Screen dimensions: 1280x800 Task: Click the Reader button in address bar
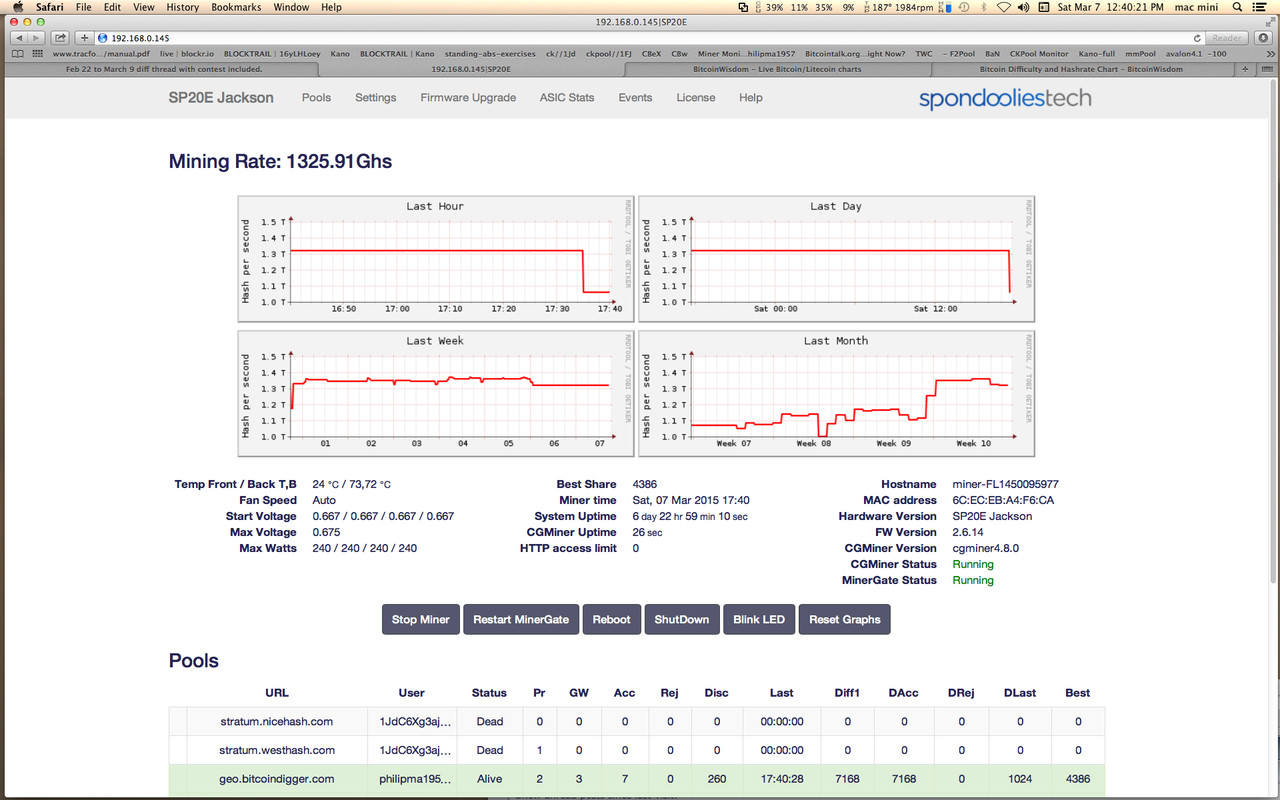(x=1226, y=37)
